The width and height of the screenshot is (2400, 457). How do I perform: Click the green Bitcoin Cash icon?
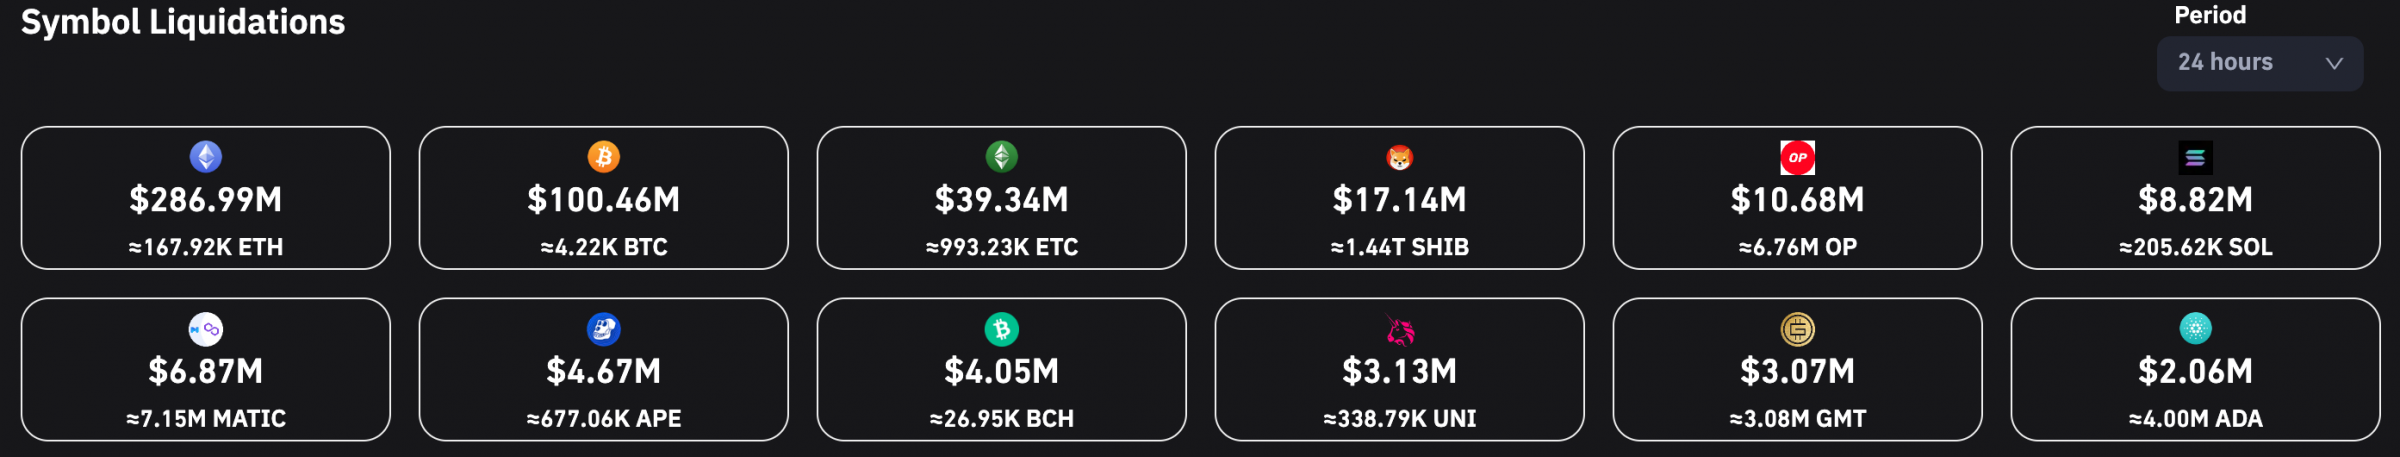1002,329
